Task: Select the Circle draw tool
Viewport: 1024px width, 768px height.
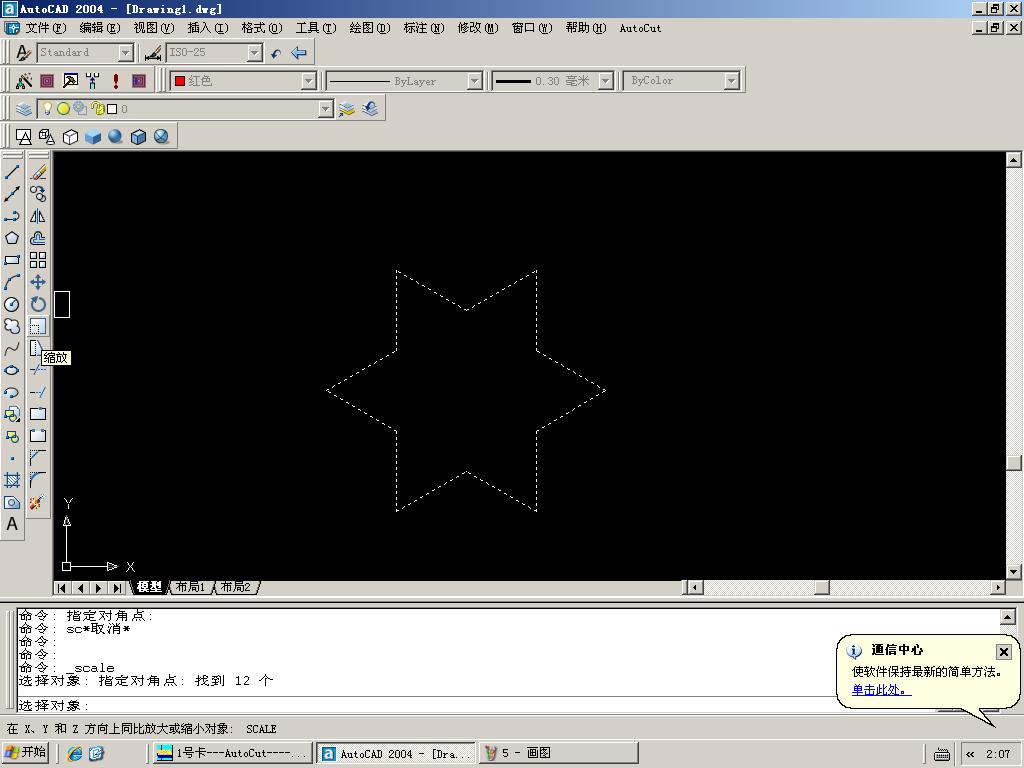Action: pos(12,304)
